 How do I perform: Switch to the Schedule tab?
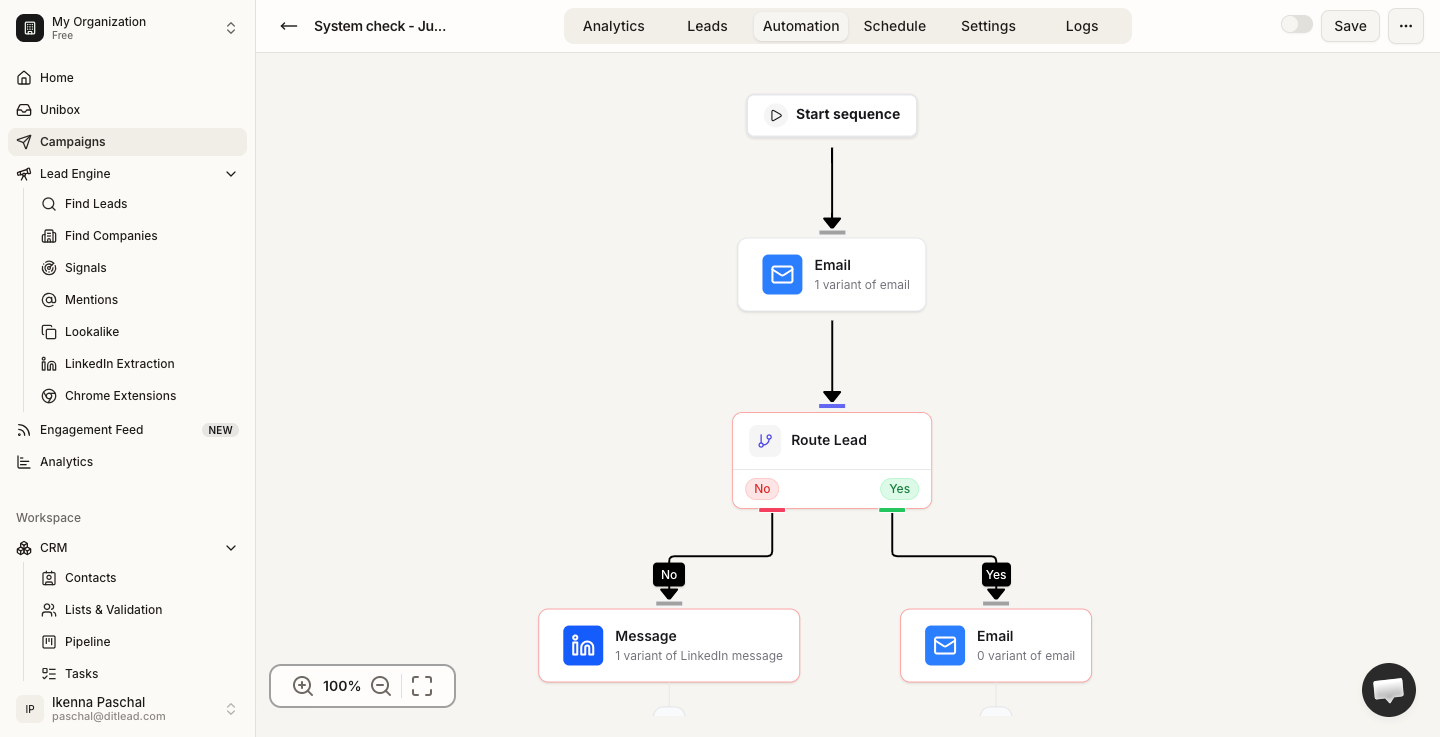(895, 26)
